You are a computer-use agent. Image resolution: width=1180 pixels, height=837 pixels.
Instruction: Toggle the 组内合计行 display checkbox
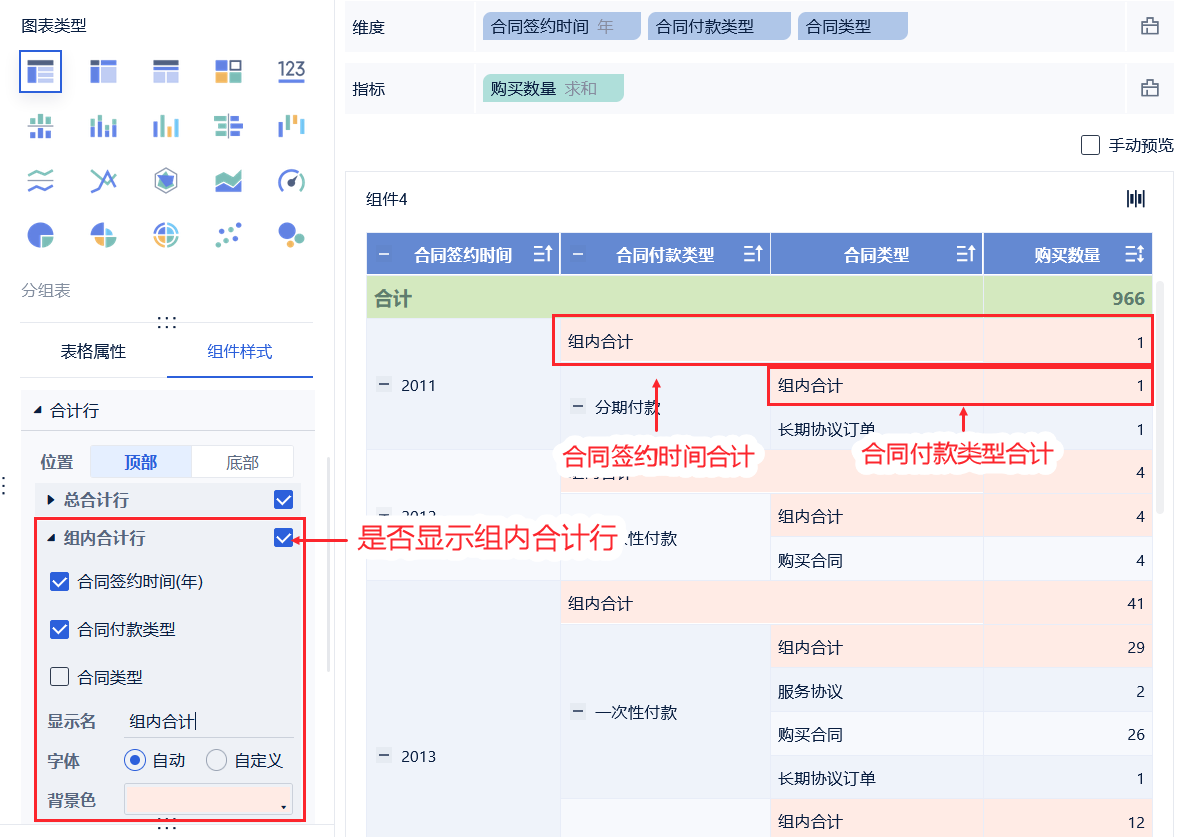click(284, 538)
